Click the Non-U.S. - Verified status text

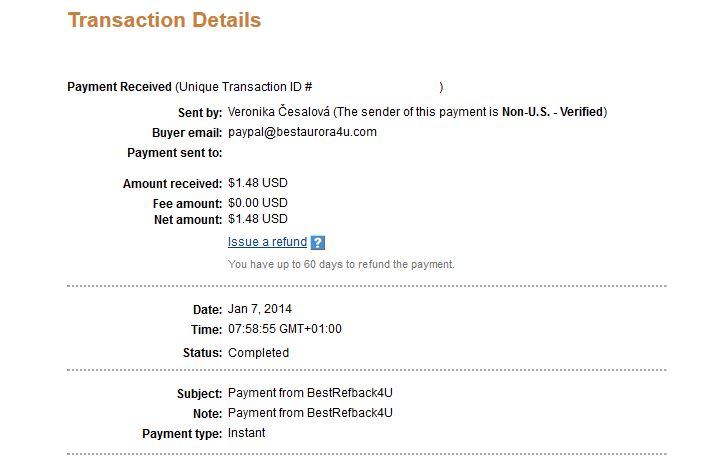click(552, 112)
